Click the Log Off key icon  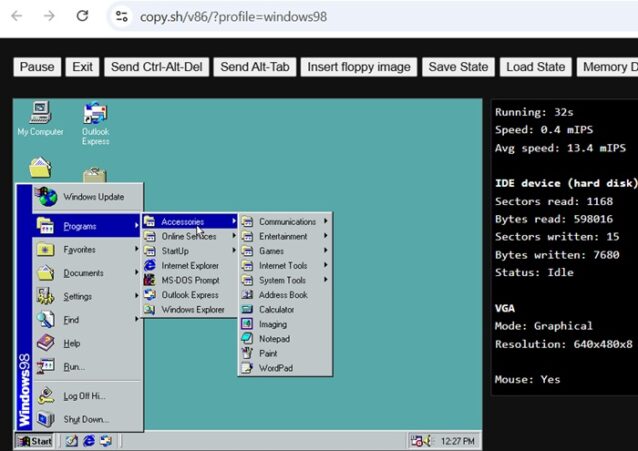pos(45,396)
